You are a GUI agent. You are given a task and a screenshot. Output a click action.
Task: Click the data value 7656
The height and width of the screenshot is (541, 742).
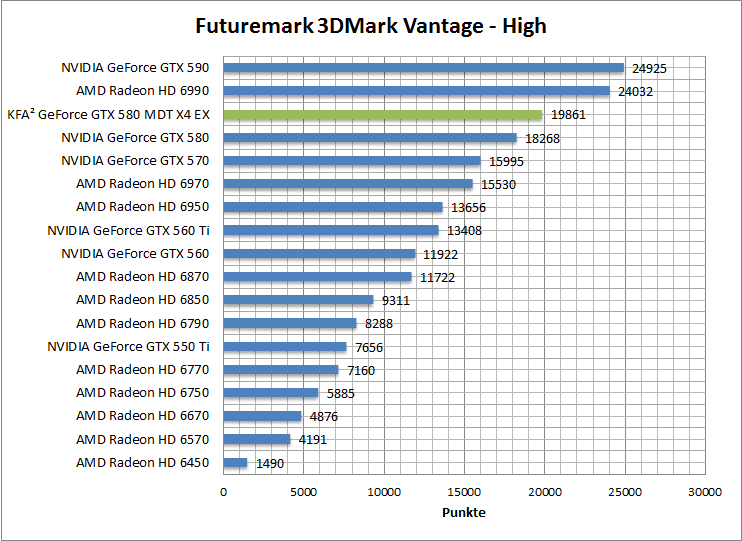pyautogui.click(x=369, y=347)
